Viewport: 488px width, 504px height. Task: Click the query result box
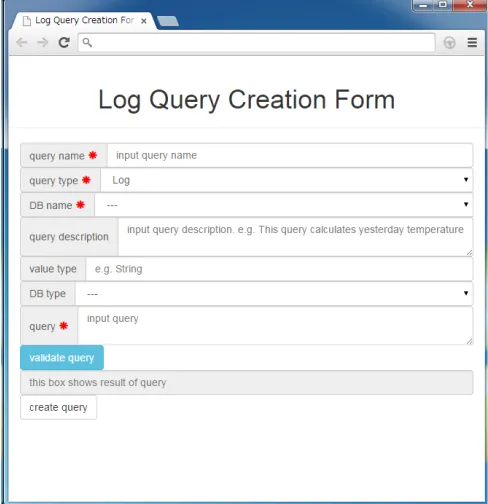[x=247, y=382]
